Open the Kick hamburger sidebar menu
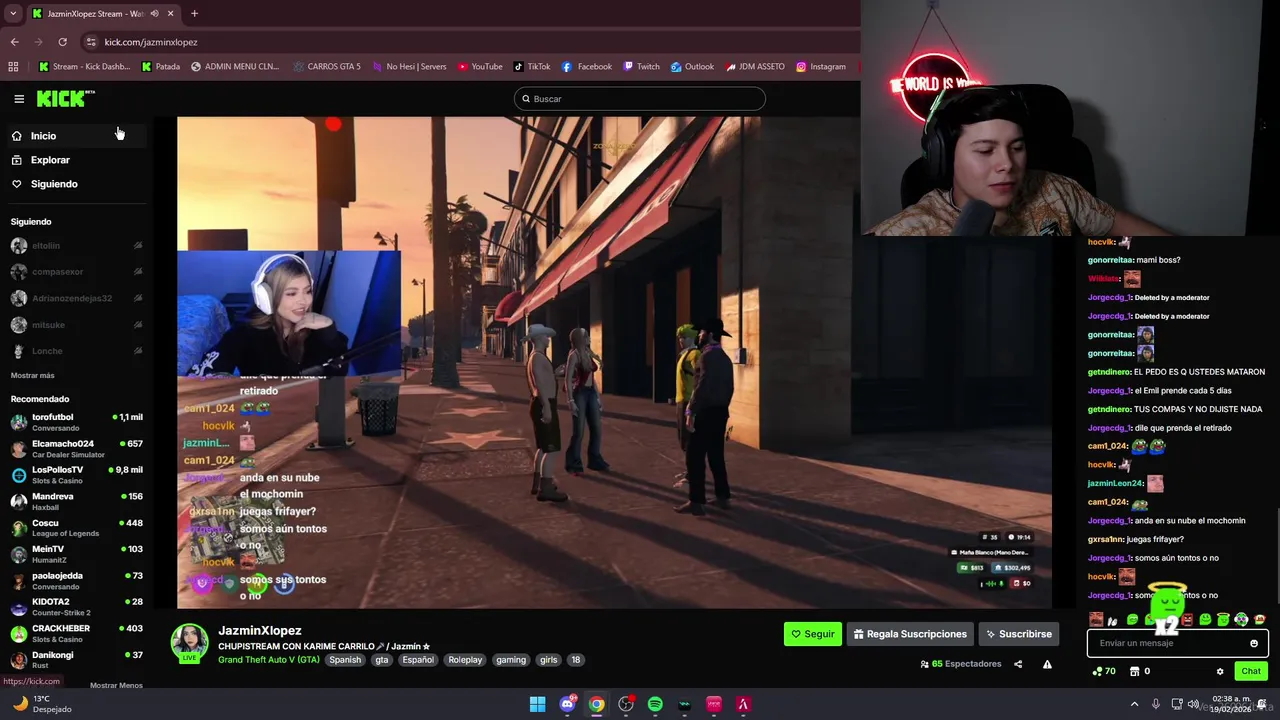The width and height of the screenshot is (1280, 720). (19, 99)
